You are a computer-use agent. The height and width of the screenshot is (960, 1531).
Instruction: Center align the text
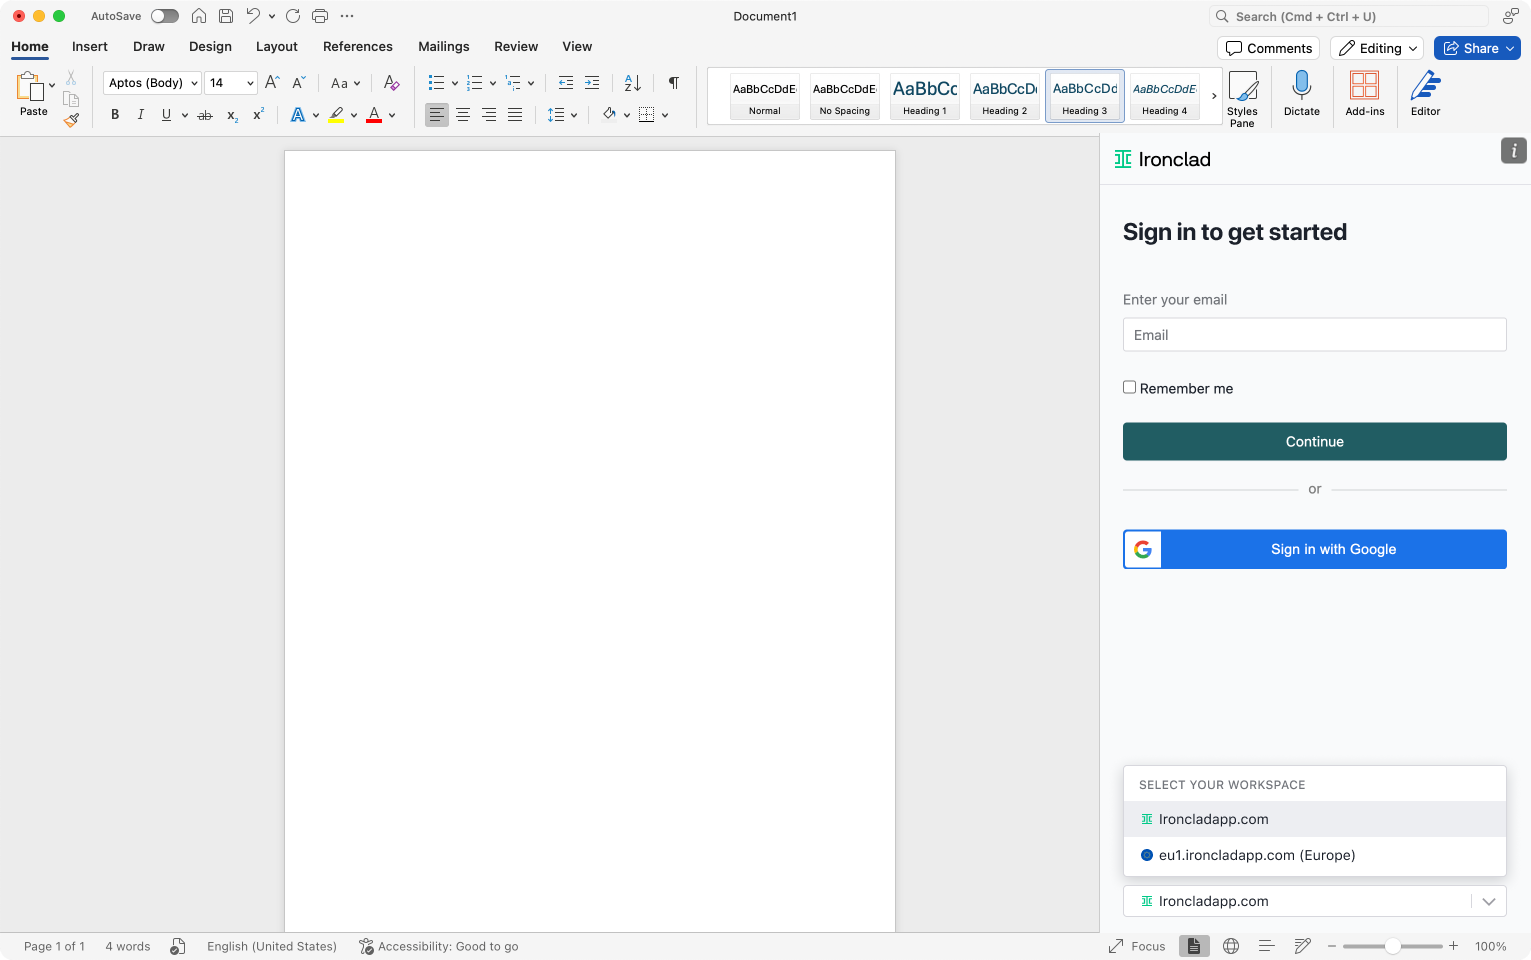[x=463, y=115]
